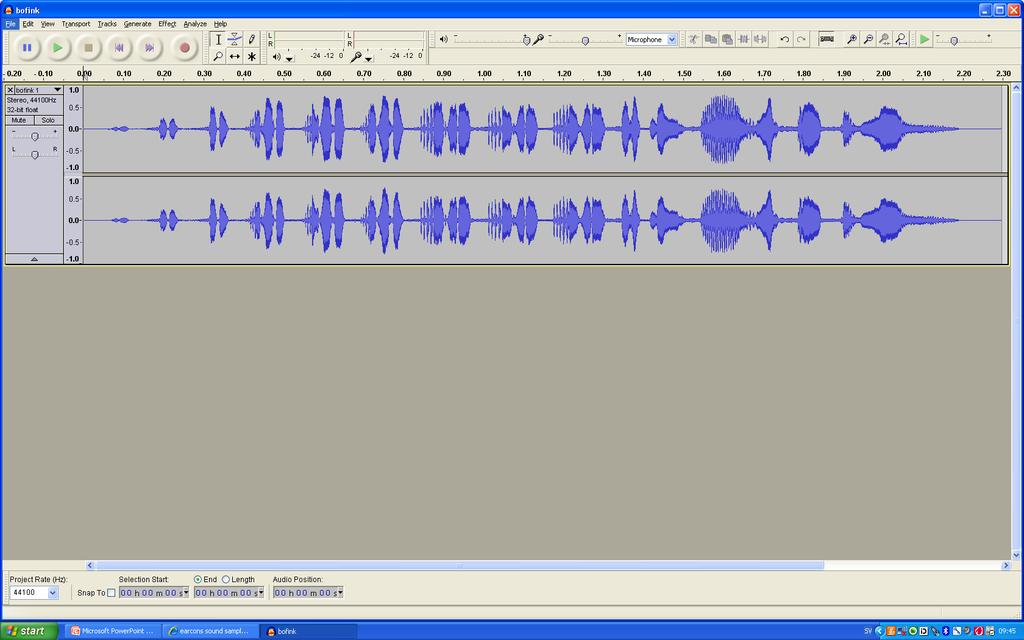Start playback with the green Play button

point(57,47)
